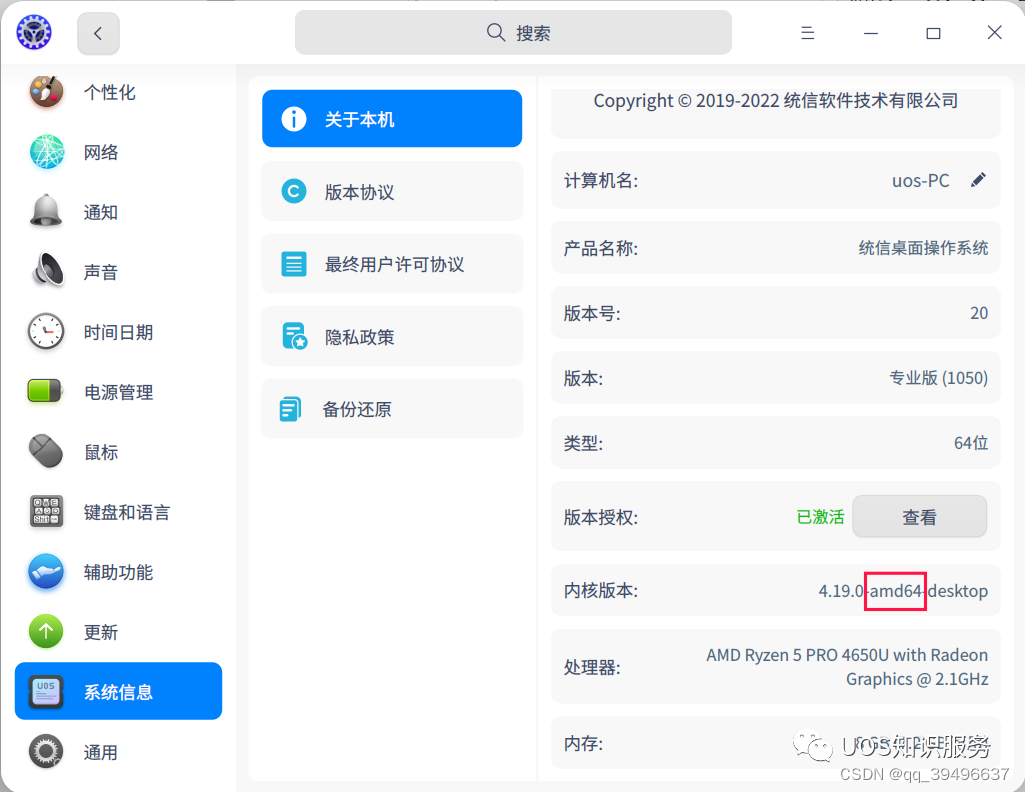
Task: Open the 隐私政策 page
Action: pyautogui.click(x=391, y=336)
